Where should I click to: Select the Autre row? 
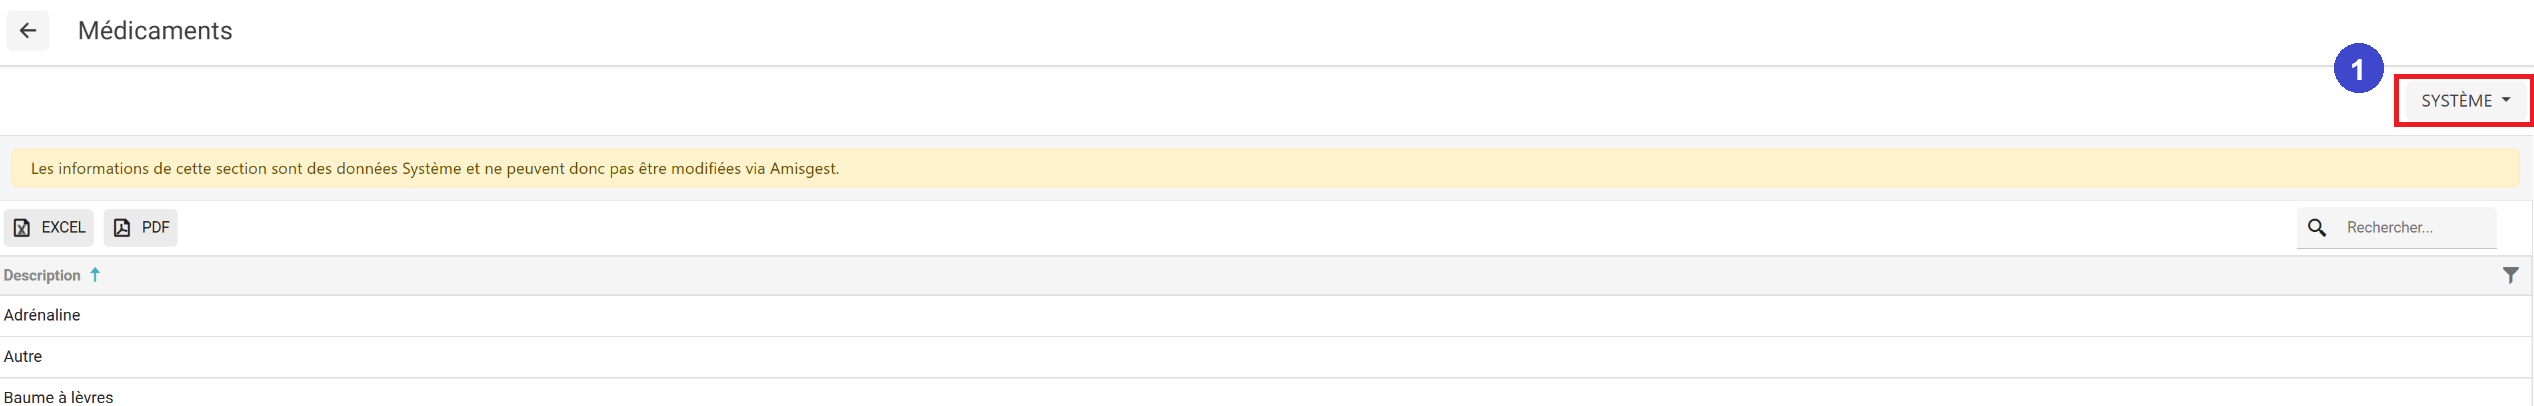(x=23, y=357)
